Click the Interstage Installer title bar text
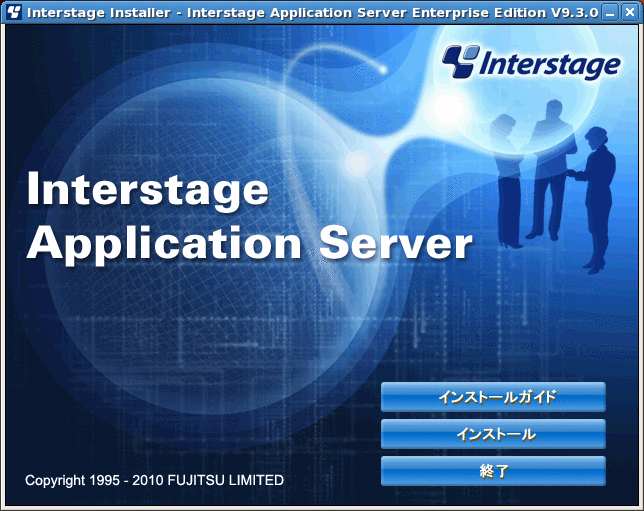The image size is (644, 511). point(312,13)
